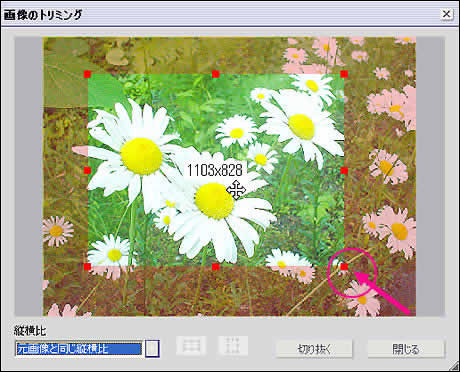Click the bottom-center red crop handle

(216, 267)
